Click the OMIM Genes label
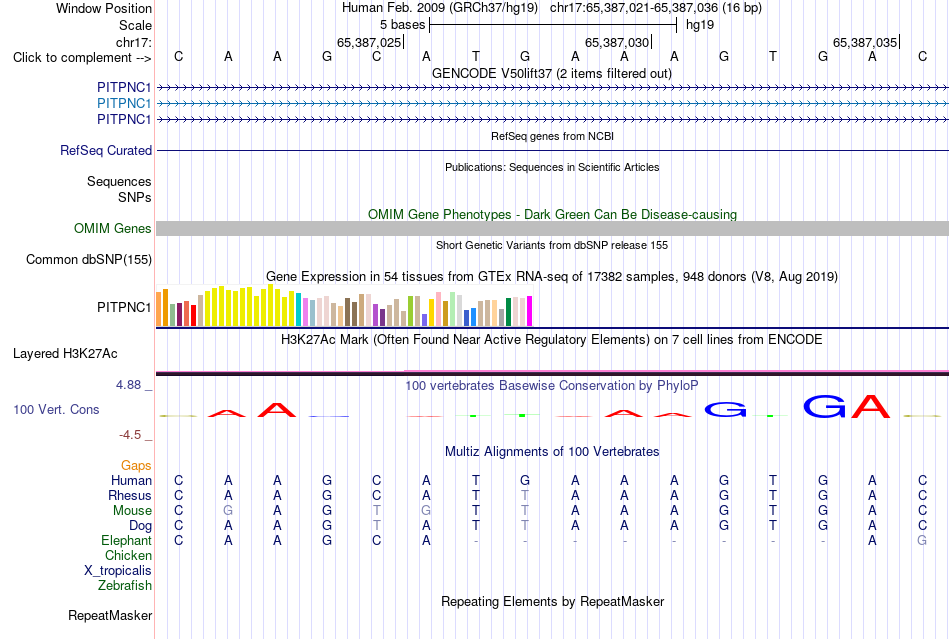Viewport: 950px width, 639px height. (x=113, y=228)
